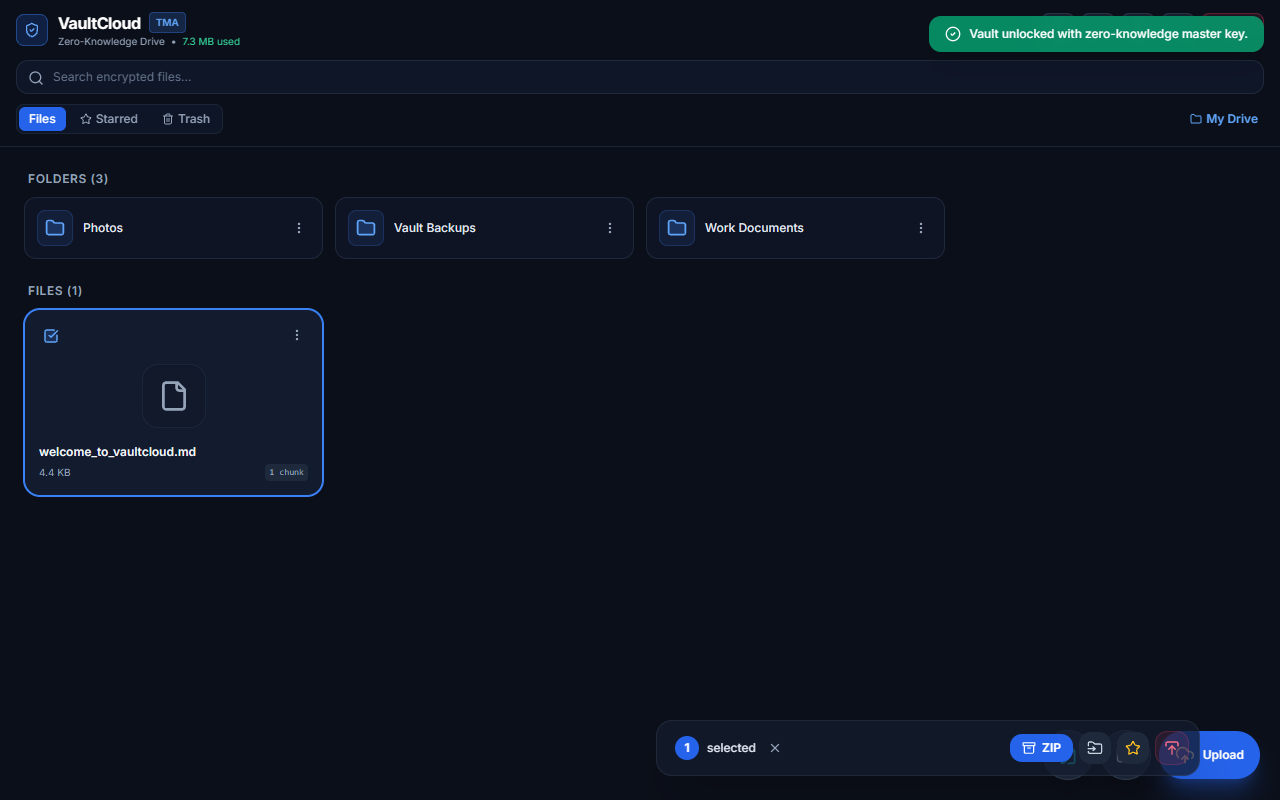The height and width of the screenshot is (800, 1280).
Task: Open the Vault Backups folder icon
Action: [366, 228]
